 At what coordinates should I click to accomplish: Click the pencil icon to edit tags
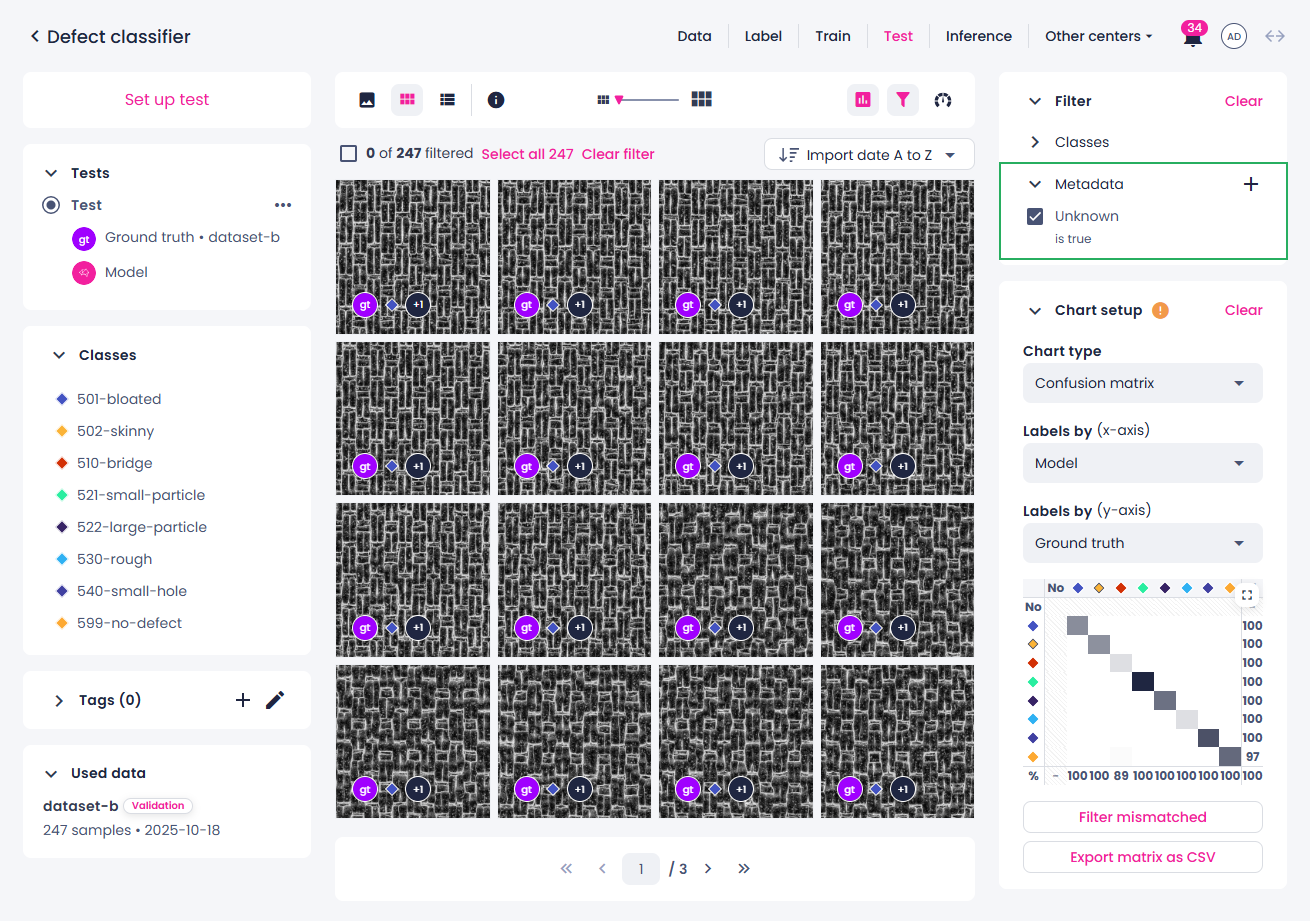[275, 700]
